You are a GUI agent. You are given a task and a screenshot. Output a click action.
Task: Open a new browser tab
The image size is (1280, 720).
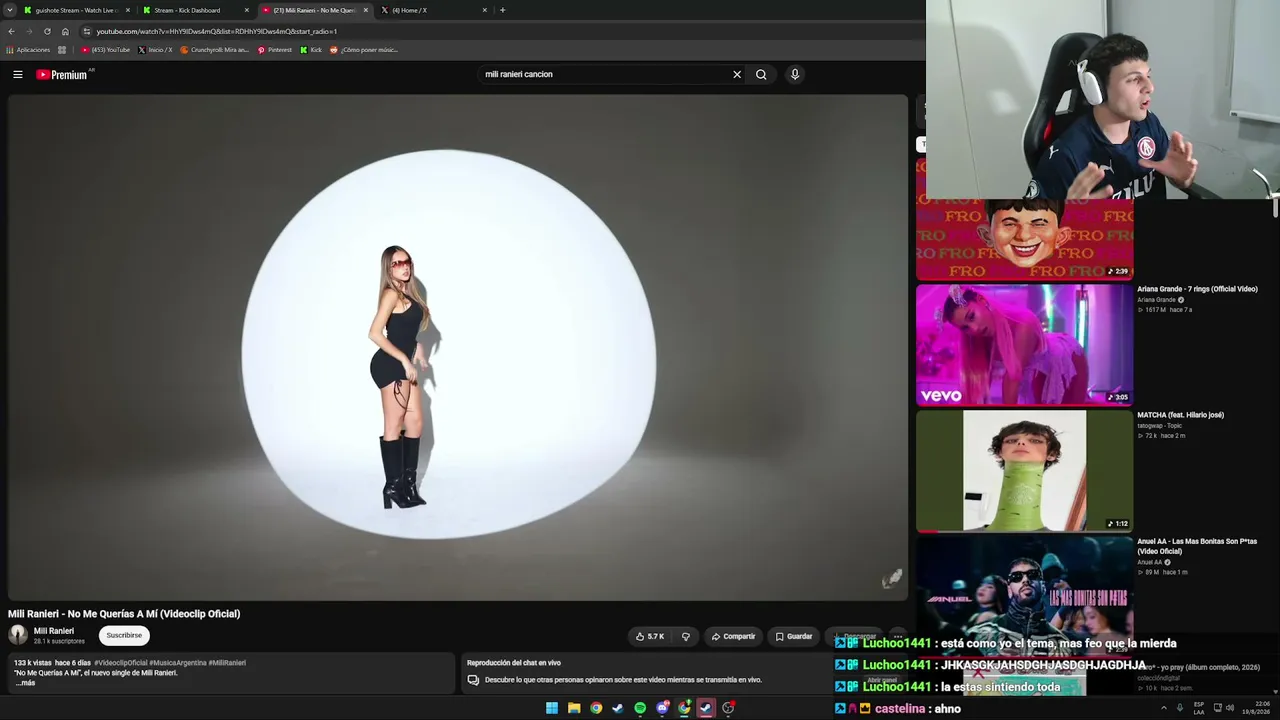(x=502, y=10)
